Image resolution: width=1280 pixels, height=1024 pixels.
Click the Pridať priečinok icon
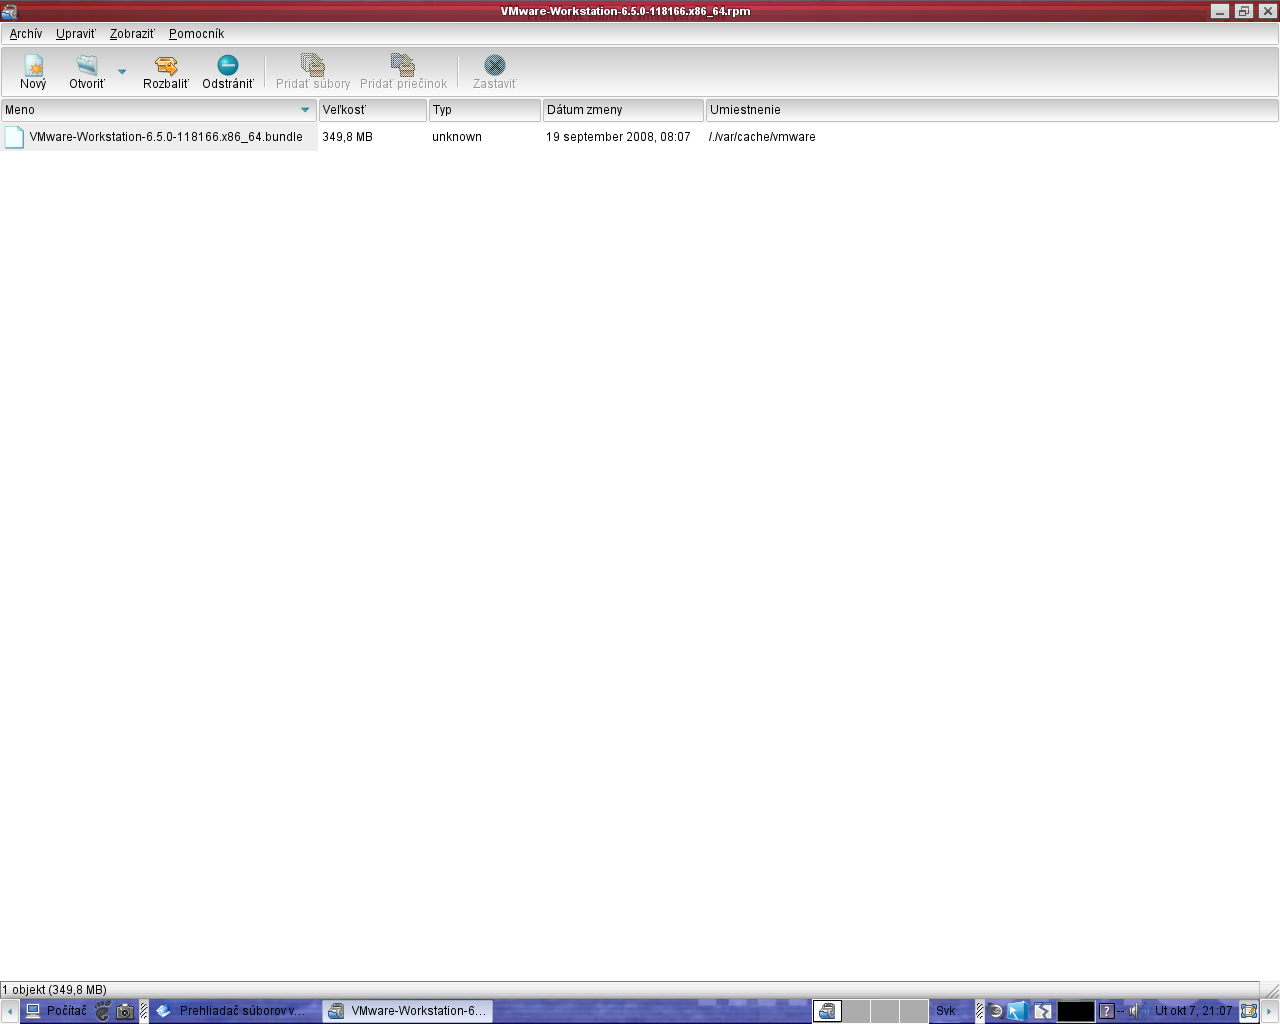(403, 66)
